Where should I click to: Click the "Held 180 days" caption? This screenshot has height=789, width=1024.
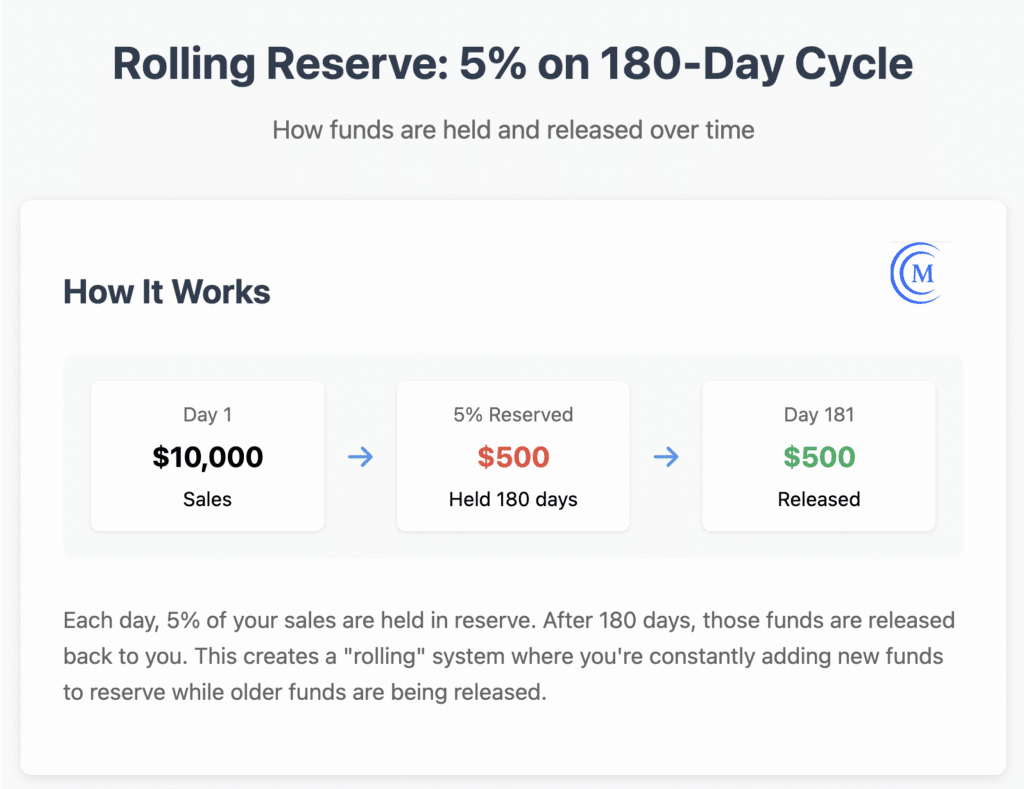click(x=513, y=499)
